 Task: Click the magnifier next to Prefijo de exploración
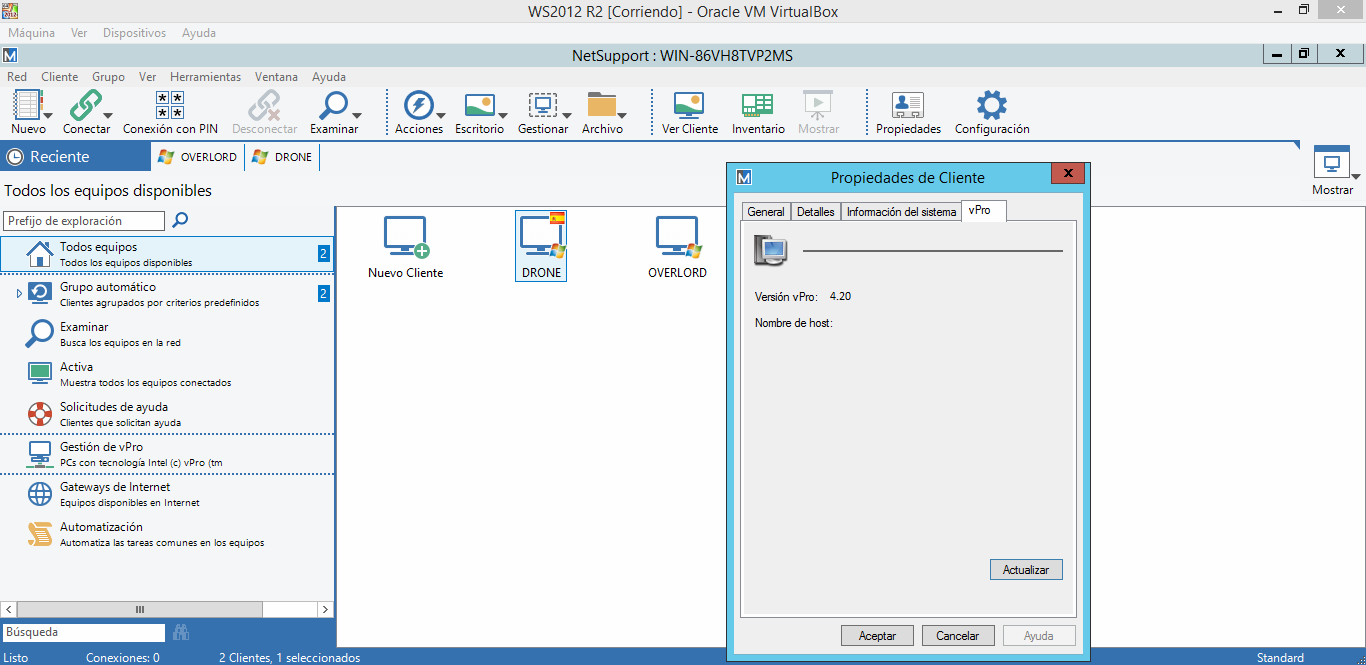[180, 220]
